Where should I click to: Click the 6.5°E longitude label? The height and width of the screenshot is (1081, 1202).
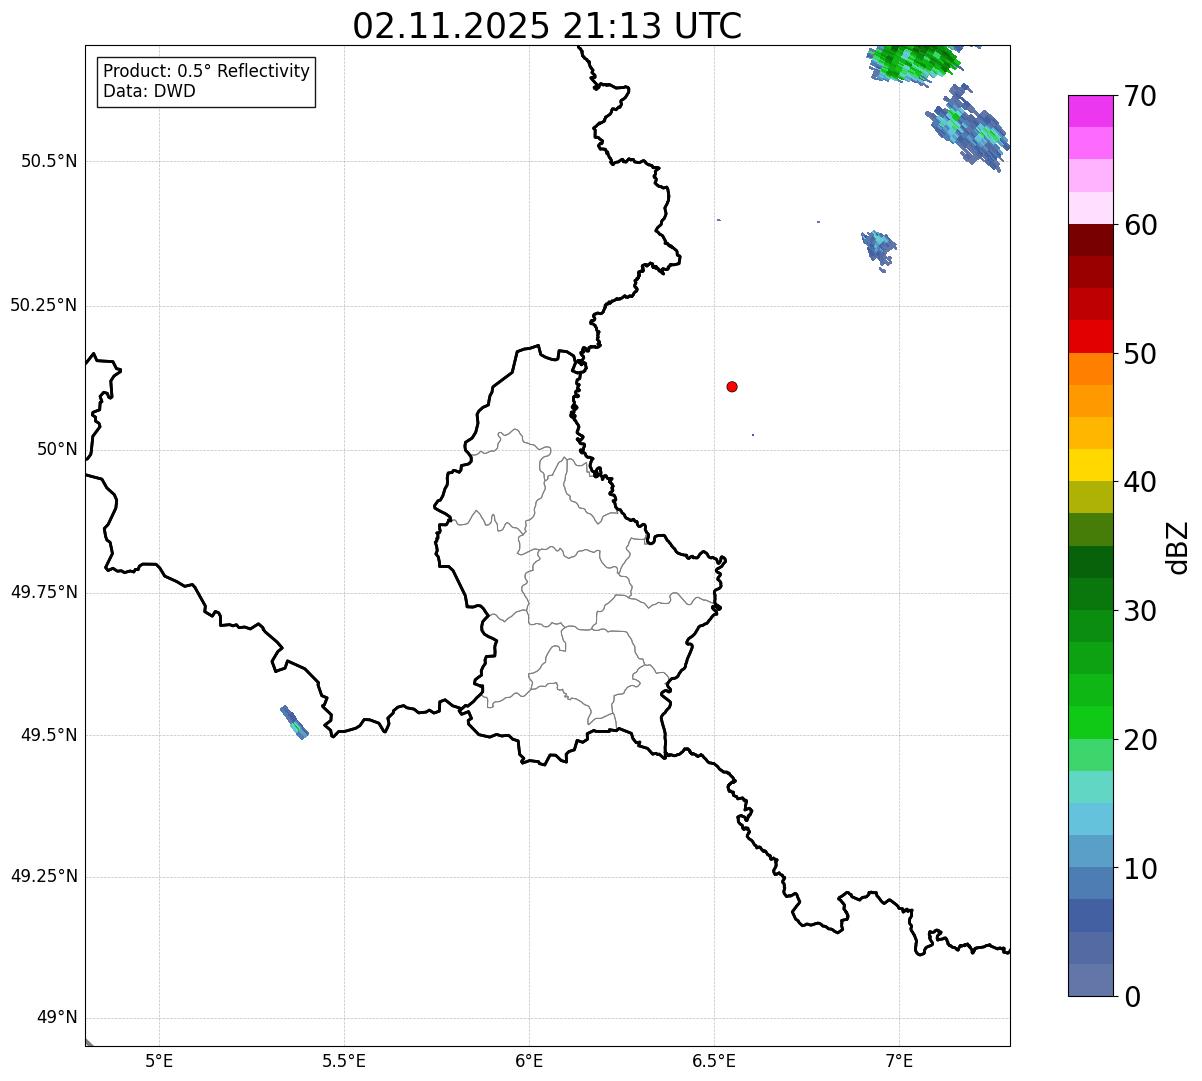click(x=714, y=1061)
